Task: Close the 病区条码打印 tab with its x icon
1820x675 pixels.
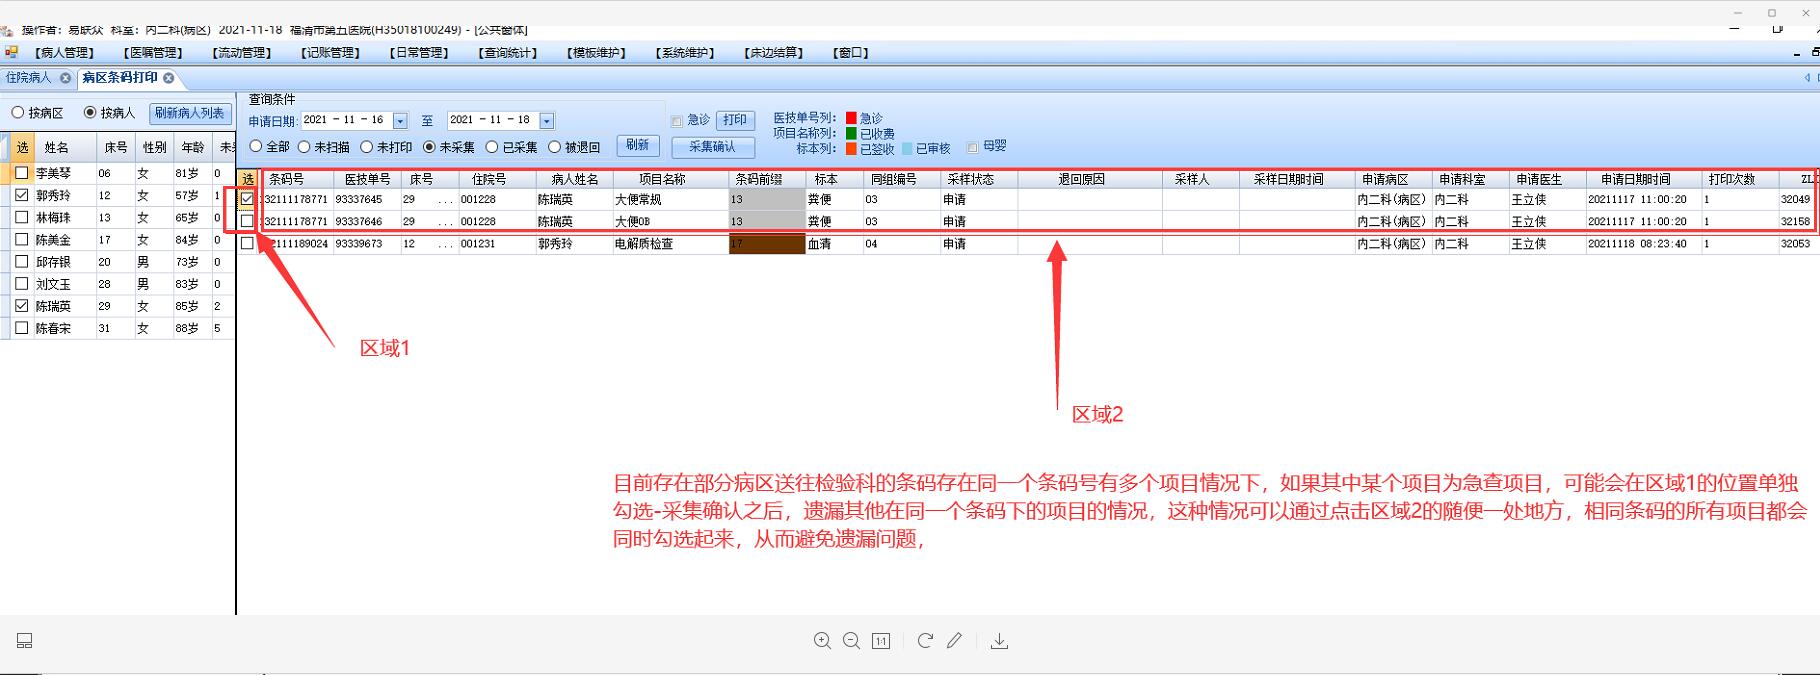Action: point(168,77)
